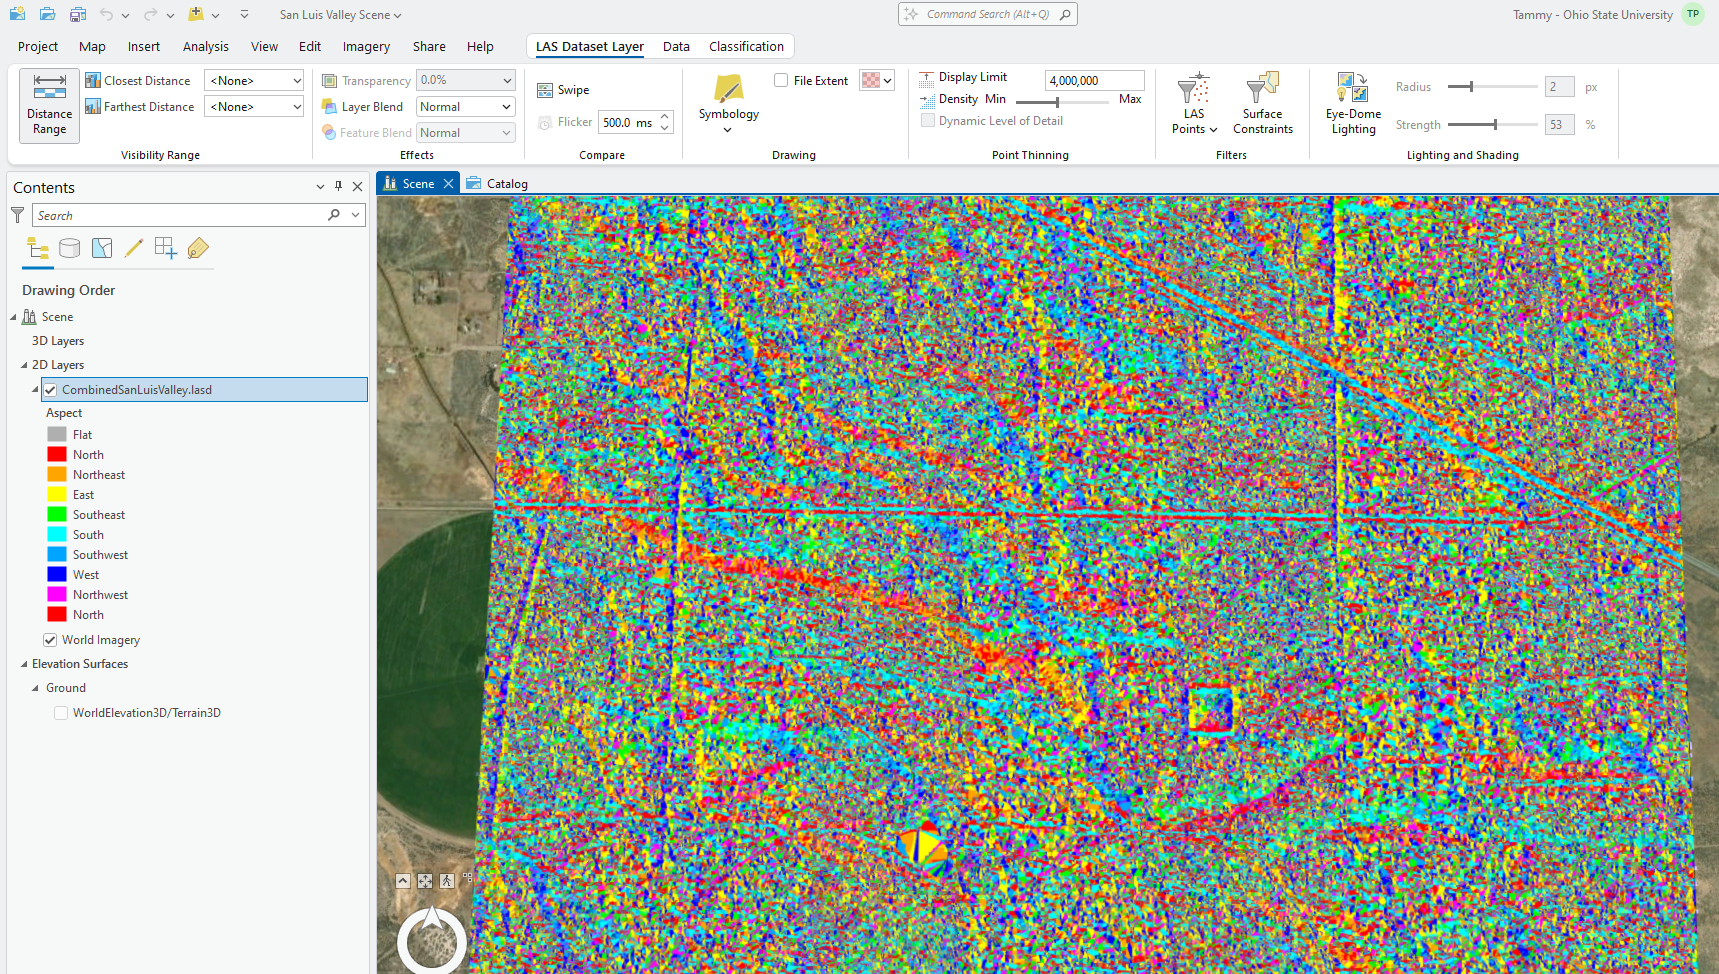Click the Northwest magenta color swatch
This screenshot has width=1719, height=974.
(57, 595)
